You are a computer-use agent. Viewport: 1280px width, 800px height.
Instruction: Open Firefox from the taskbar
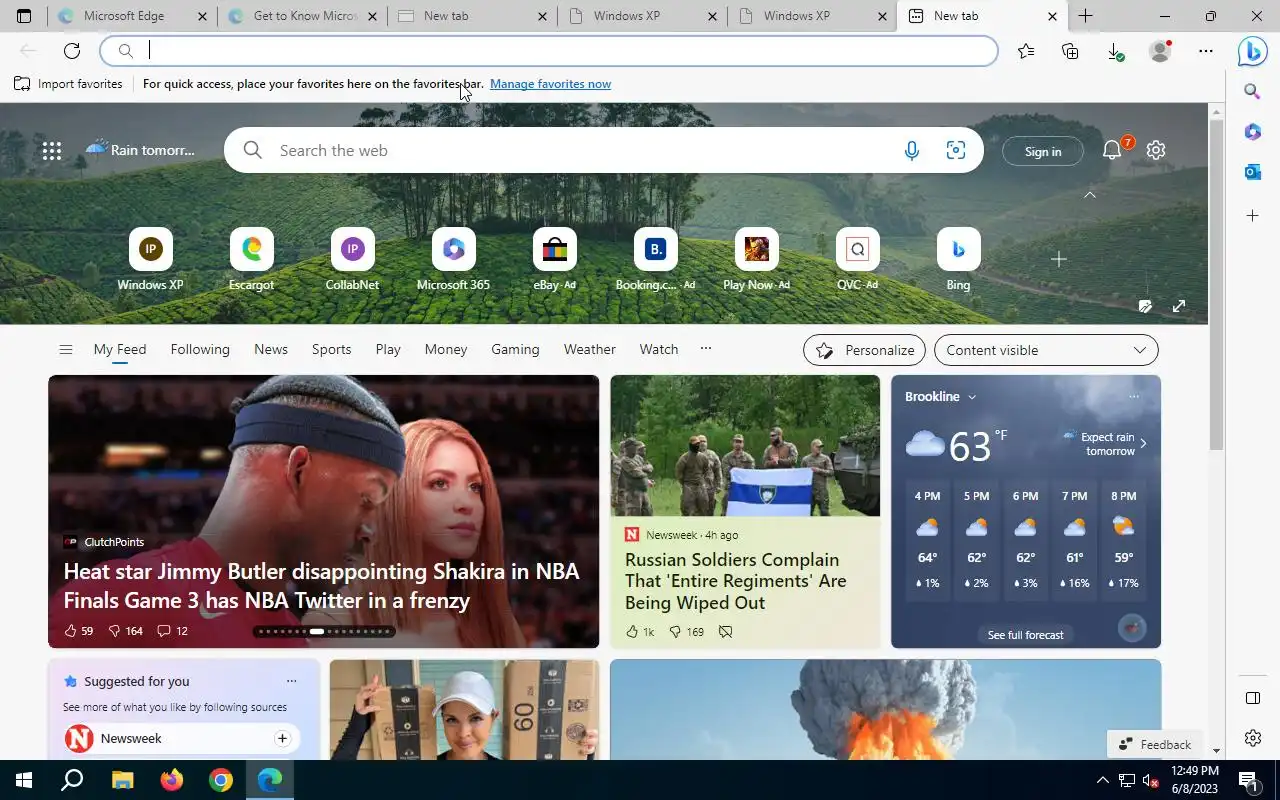(172, 780)
